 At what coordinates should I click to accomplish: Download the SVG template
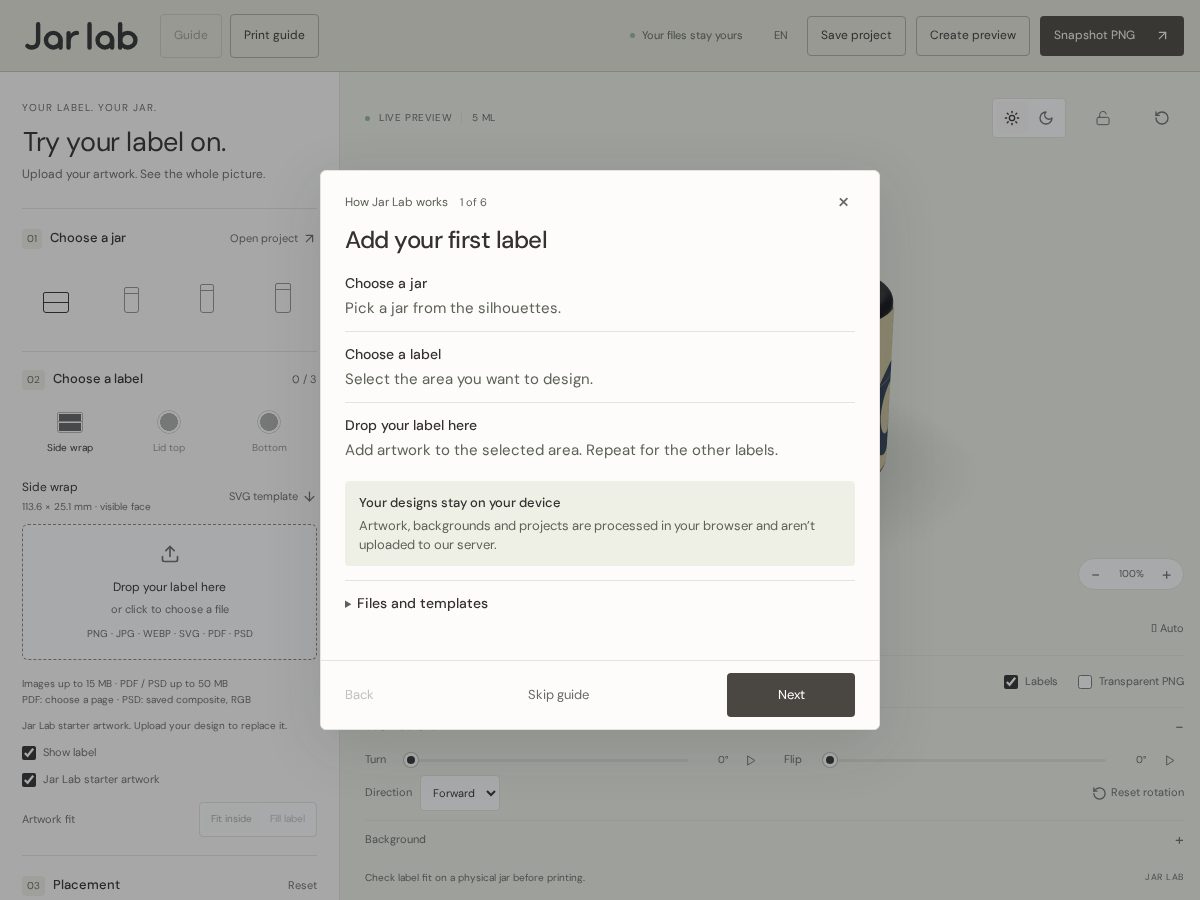point(272,496)
